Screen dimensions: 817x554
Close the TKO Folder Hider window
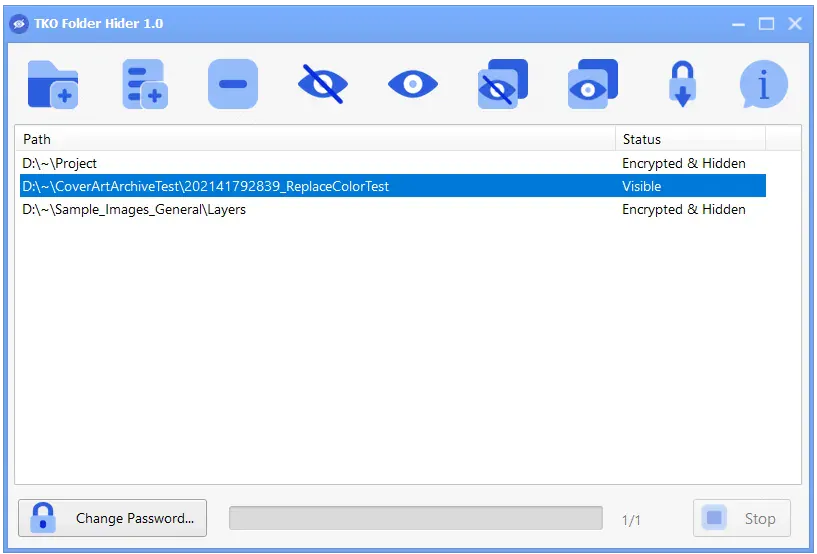click(x=795, y=23)
